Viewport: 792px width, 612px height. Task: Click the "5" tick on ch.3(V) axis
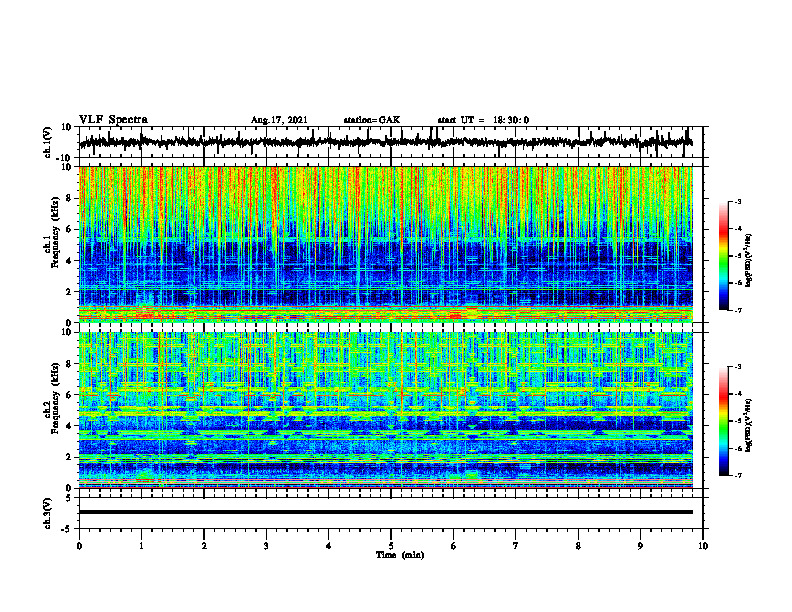pos(70,498)
